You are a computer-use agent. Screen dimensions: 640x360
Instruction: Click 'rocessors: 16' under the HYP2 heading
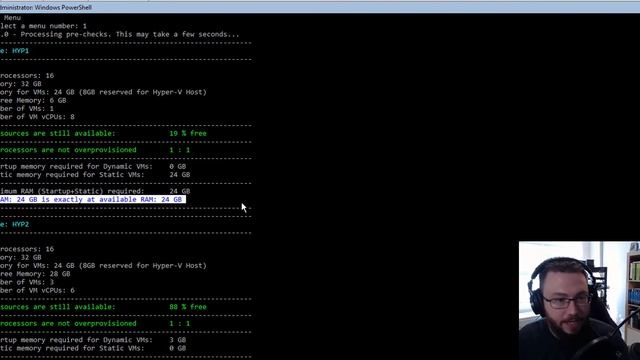point(27,249)
